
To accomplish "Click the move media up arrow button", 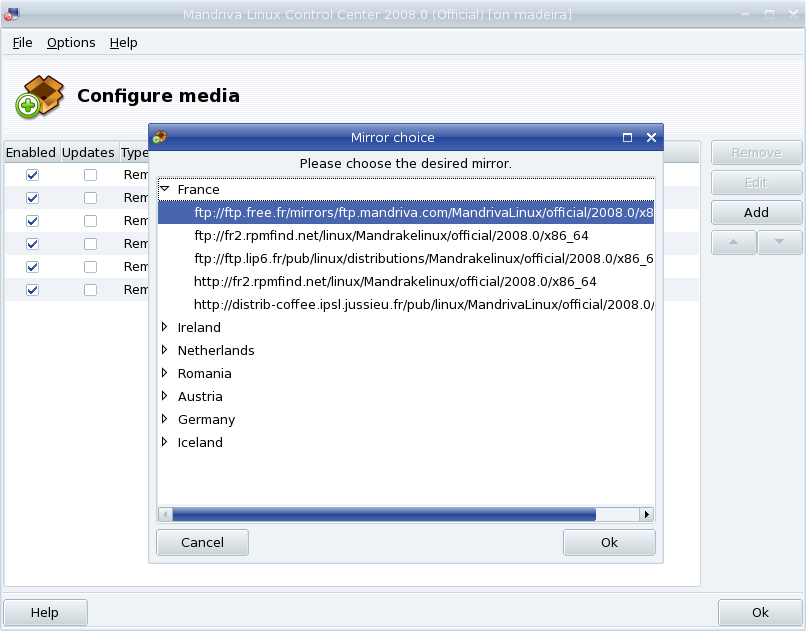I will point(734,242).
